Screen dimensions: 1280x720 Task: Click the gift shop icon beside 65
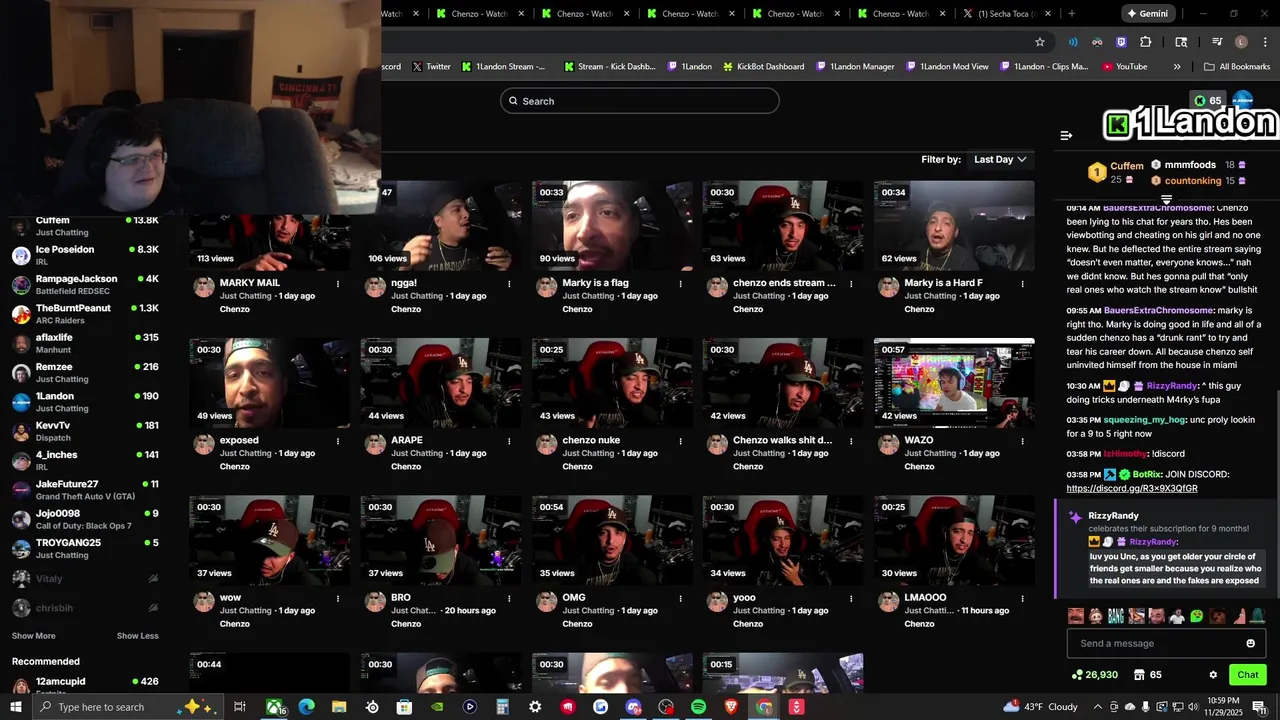pos(1139,675)
